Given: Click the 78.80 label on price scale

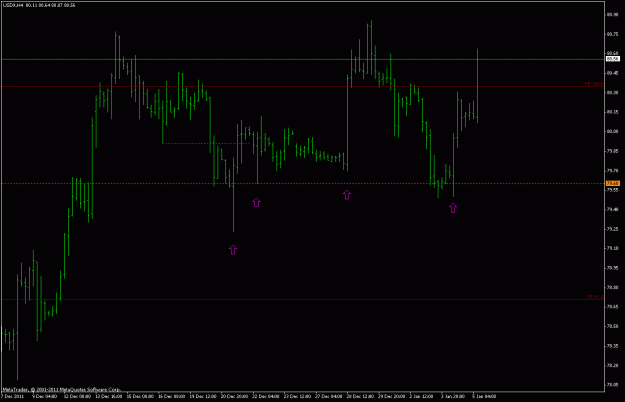Looking at the screenshot, I should pos(612,287).
